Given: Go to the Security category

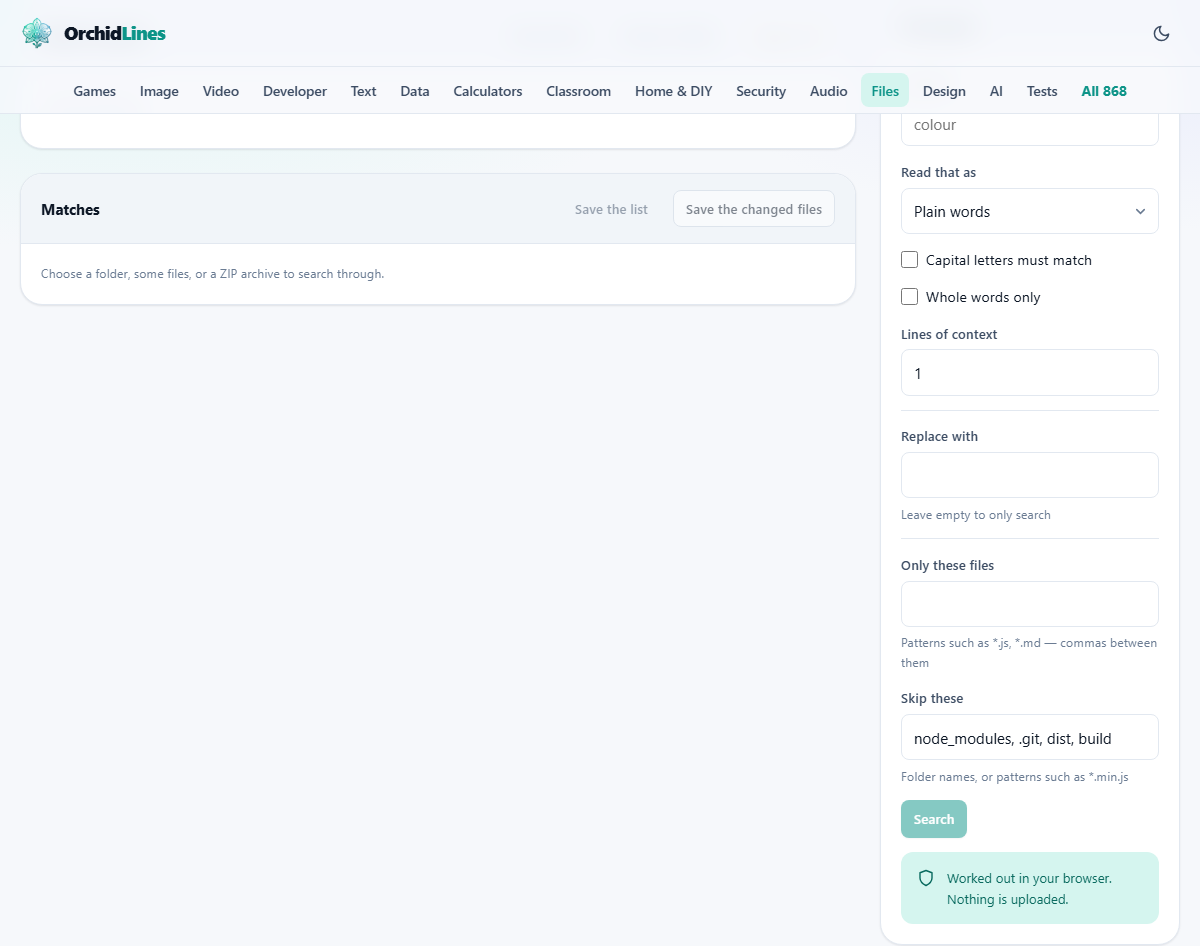Looking at the screenshot, I should coord(761,91).
